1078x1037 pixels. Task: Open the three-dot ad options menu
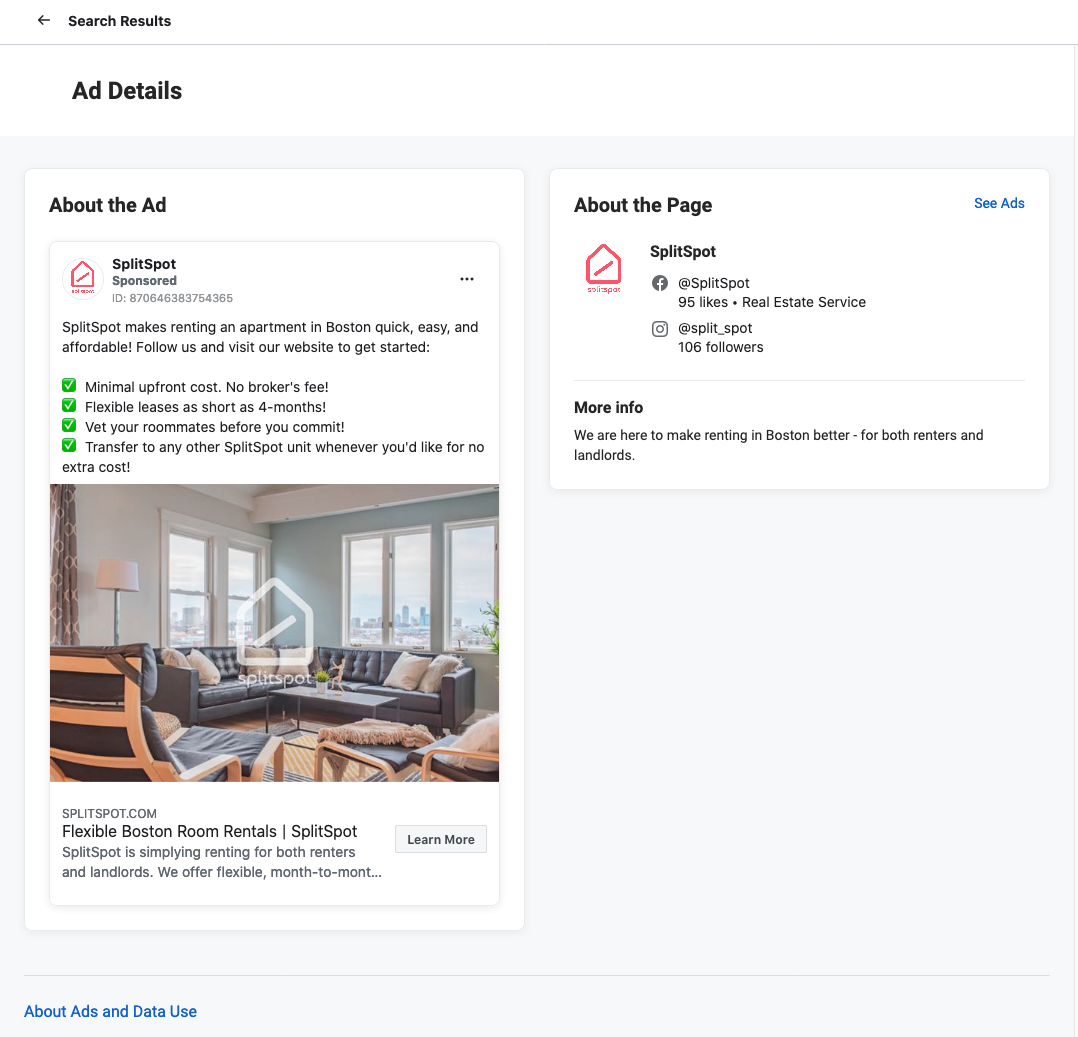click(x=467, y=279)
